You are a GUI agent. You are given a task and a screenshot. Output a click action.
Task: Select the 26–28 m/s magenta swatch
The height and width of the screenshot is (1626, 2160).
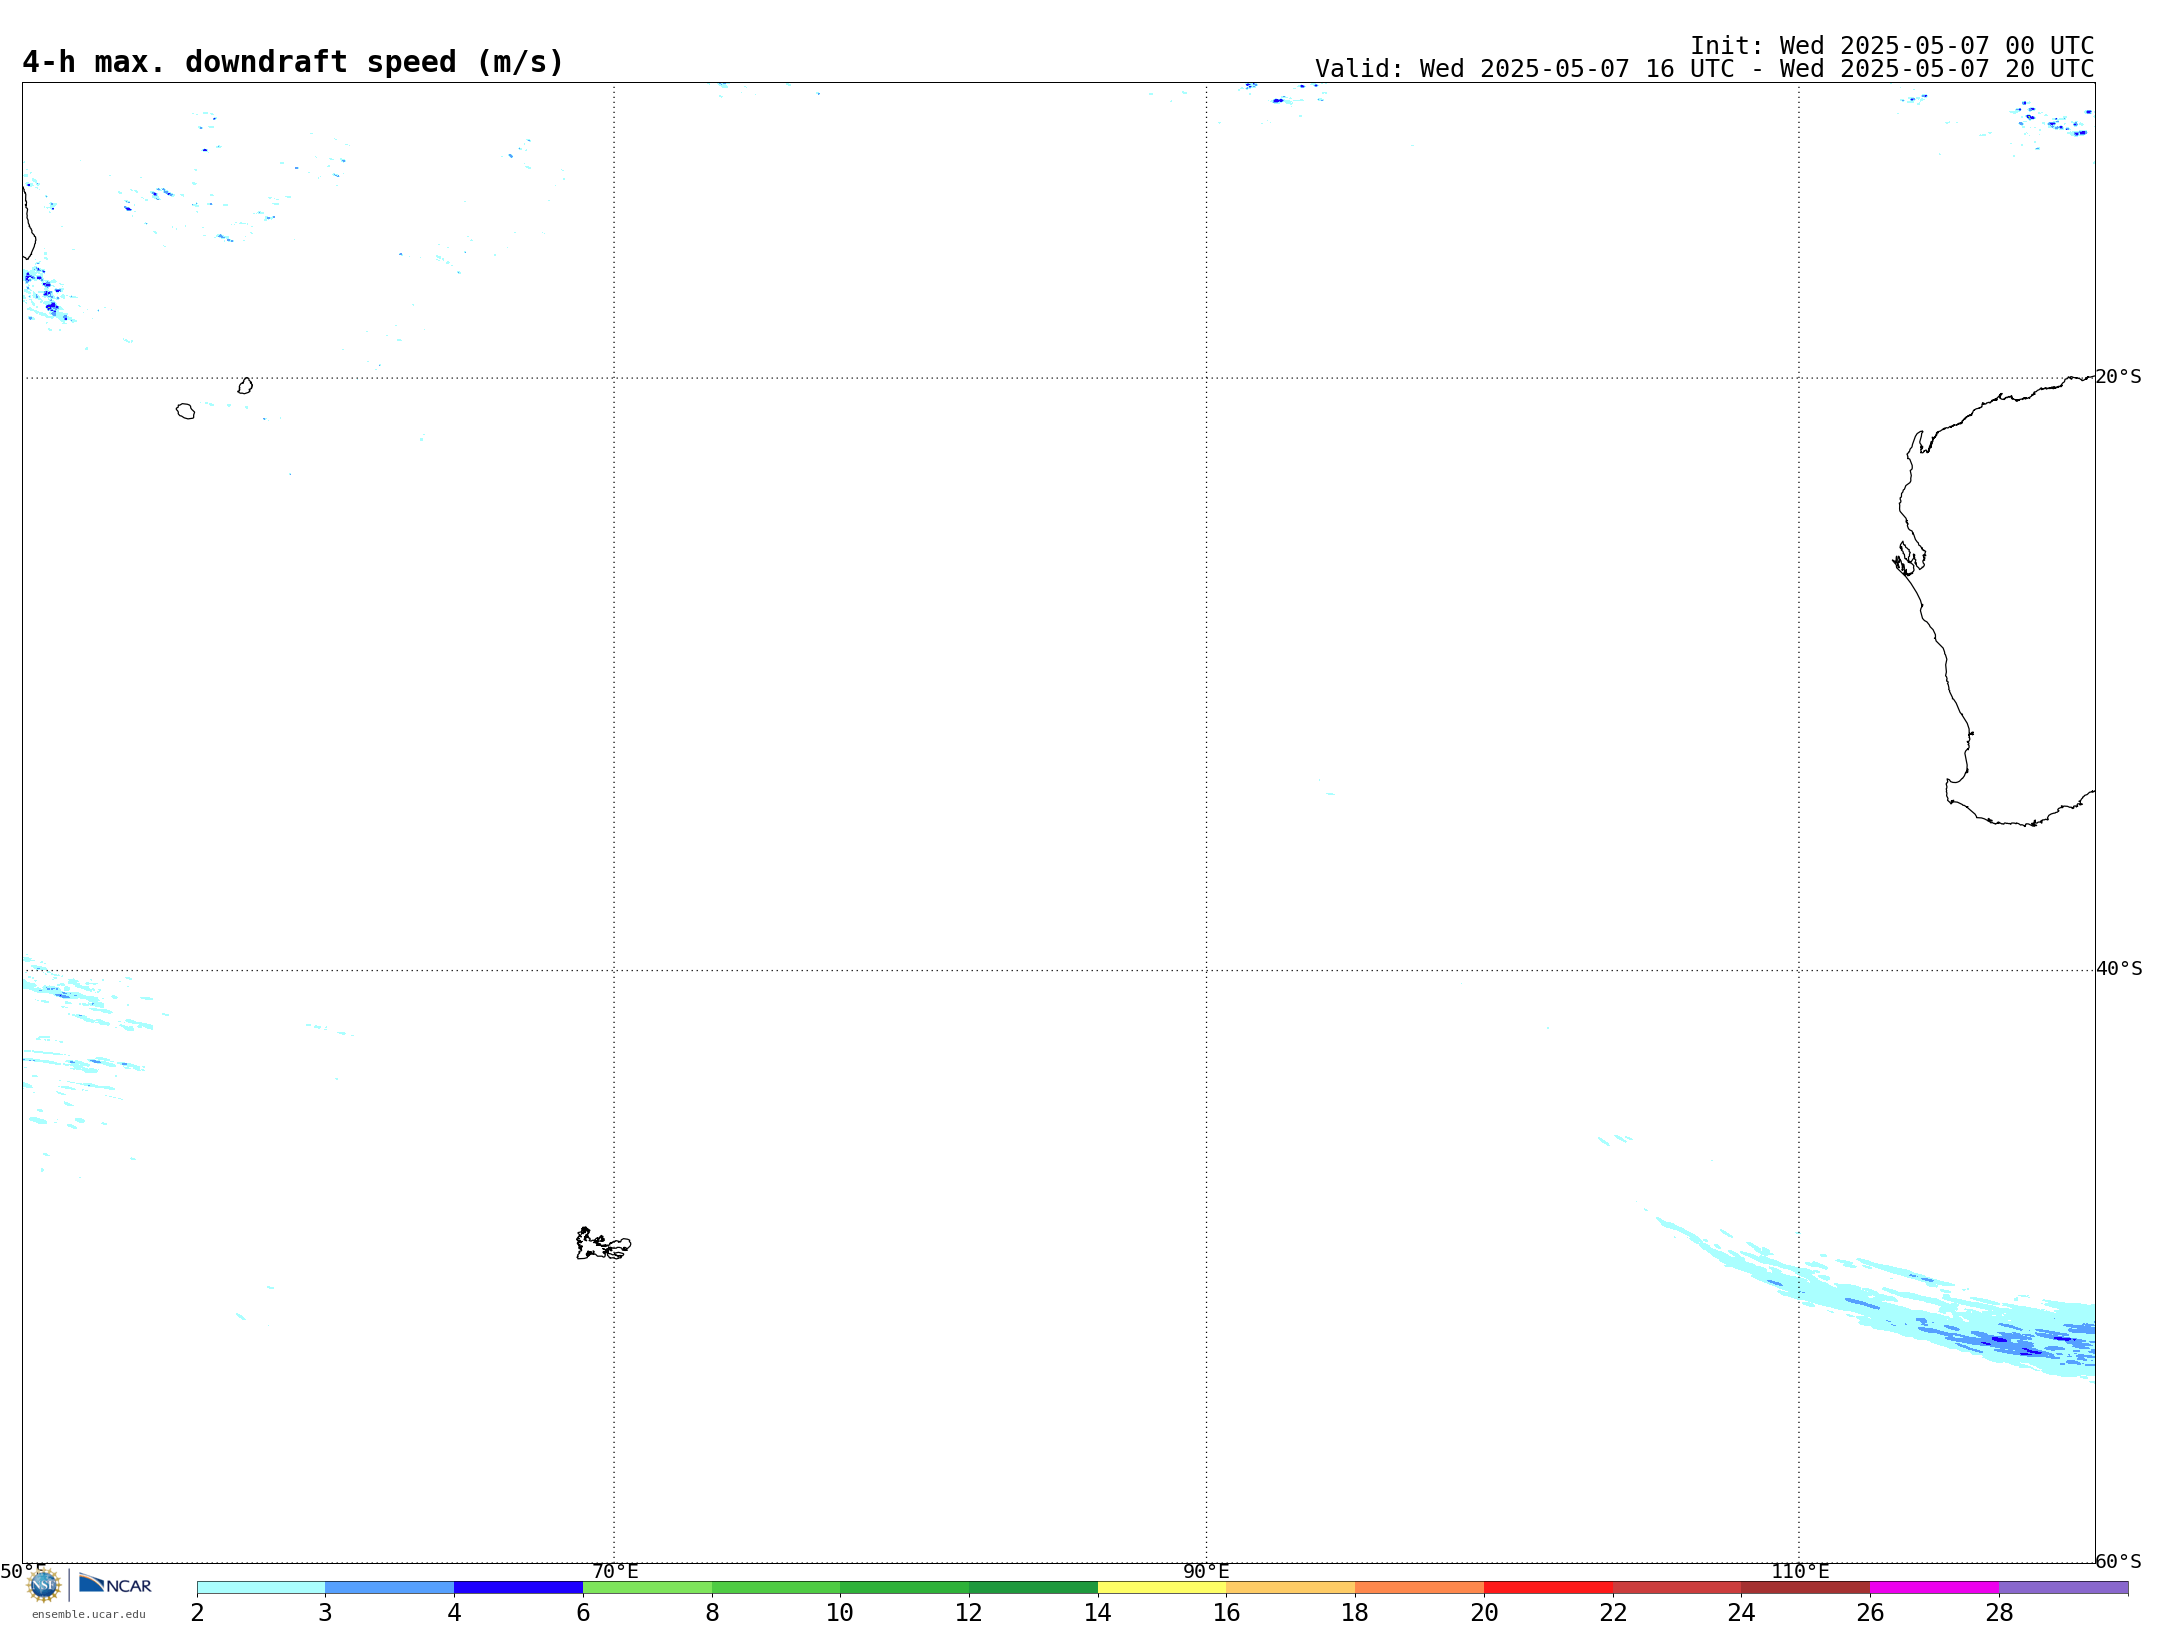pos(1934,1587)
